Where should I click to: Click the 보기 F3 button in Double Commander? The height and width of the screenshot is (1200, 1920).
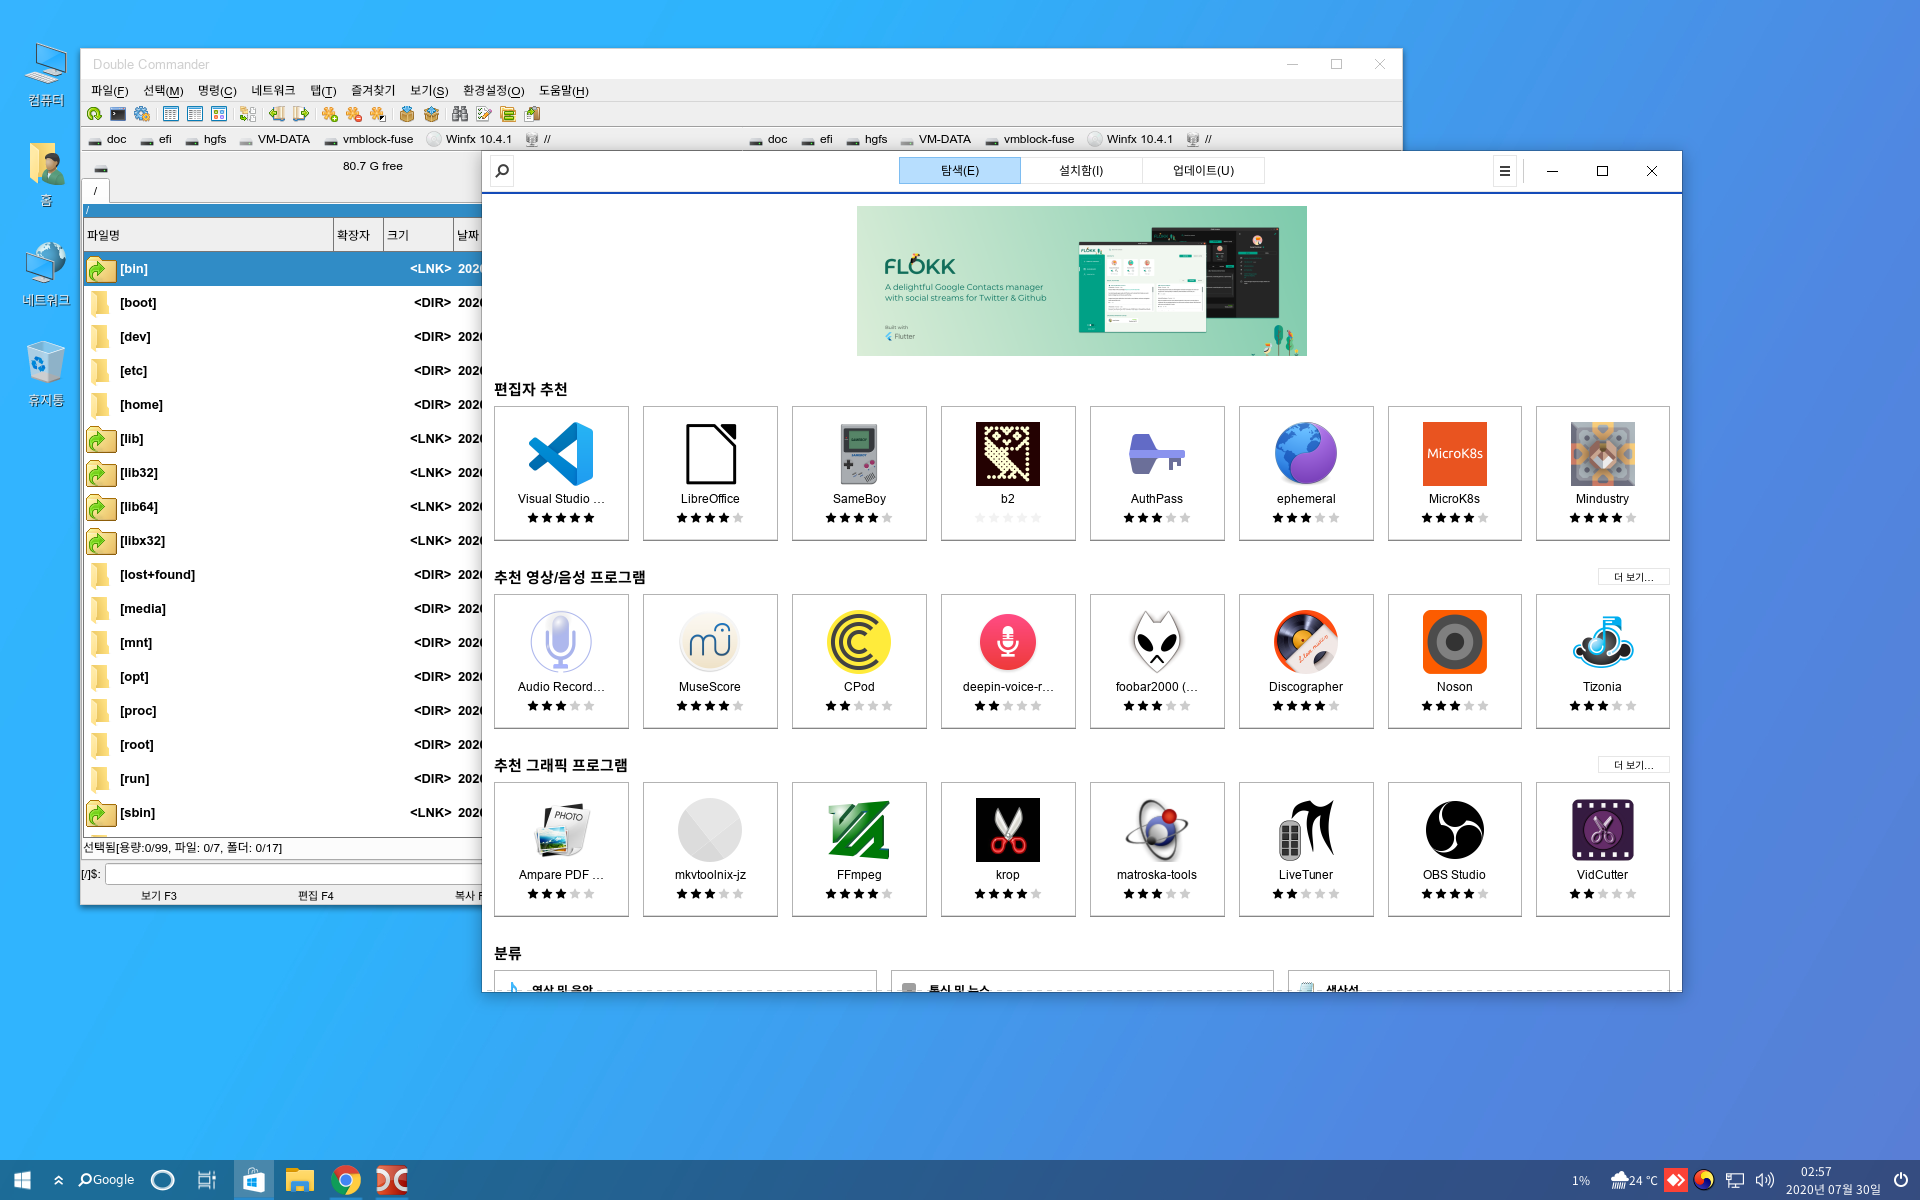(x=159, y=896)
